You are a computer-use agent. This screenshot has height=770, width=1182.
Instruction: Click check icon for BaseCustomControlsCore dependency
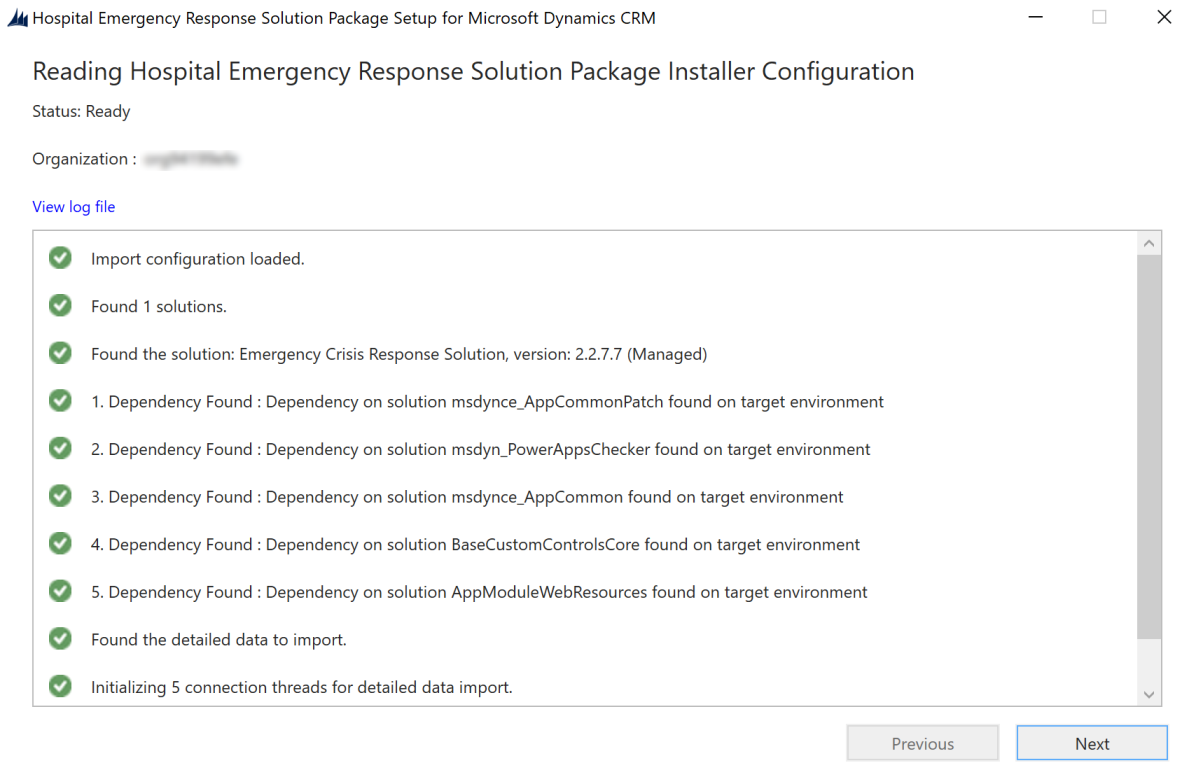pos(61,544)
